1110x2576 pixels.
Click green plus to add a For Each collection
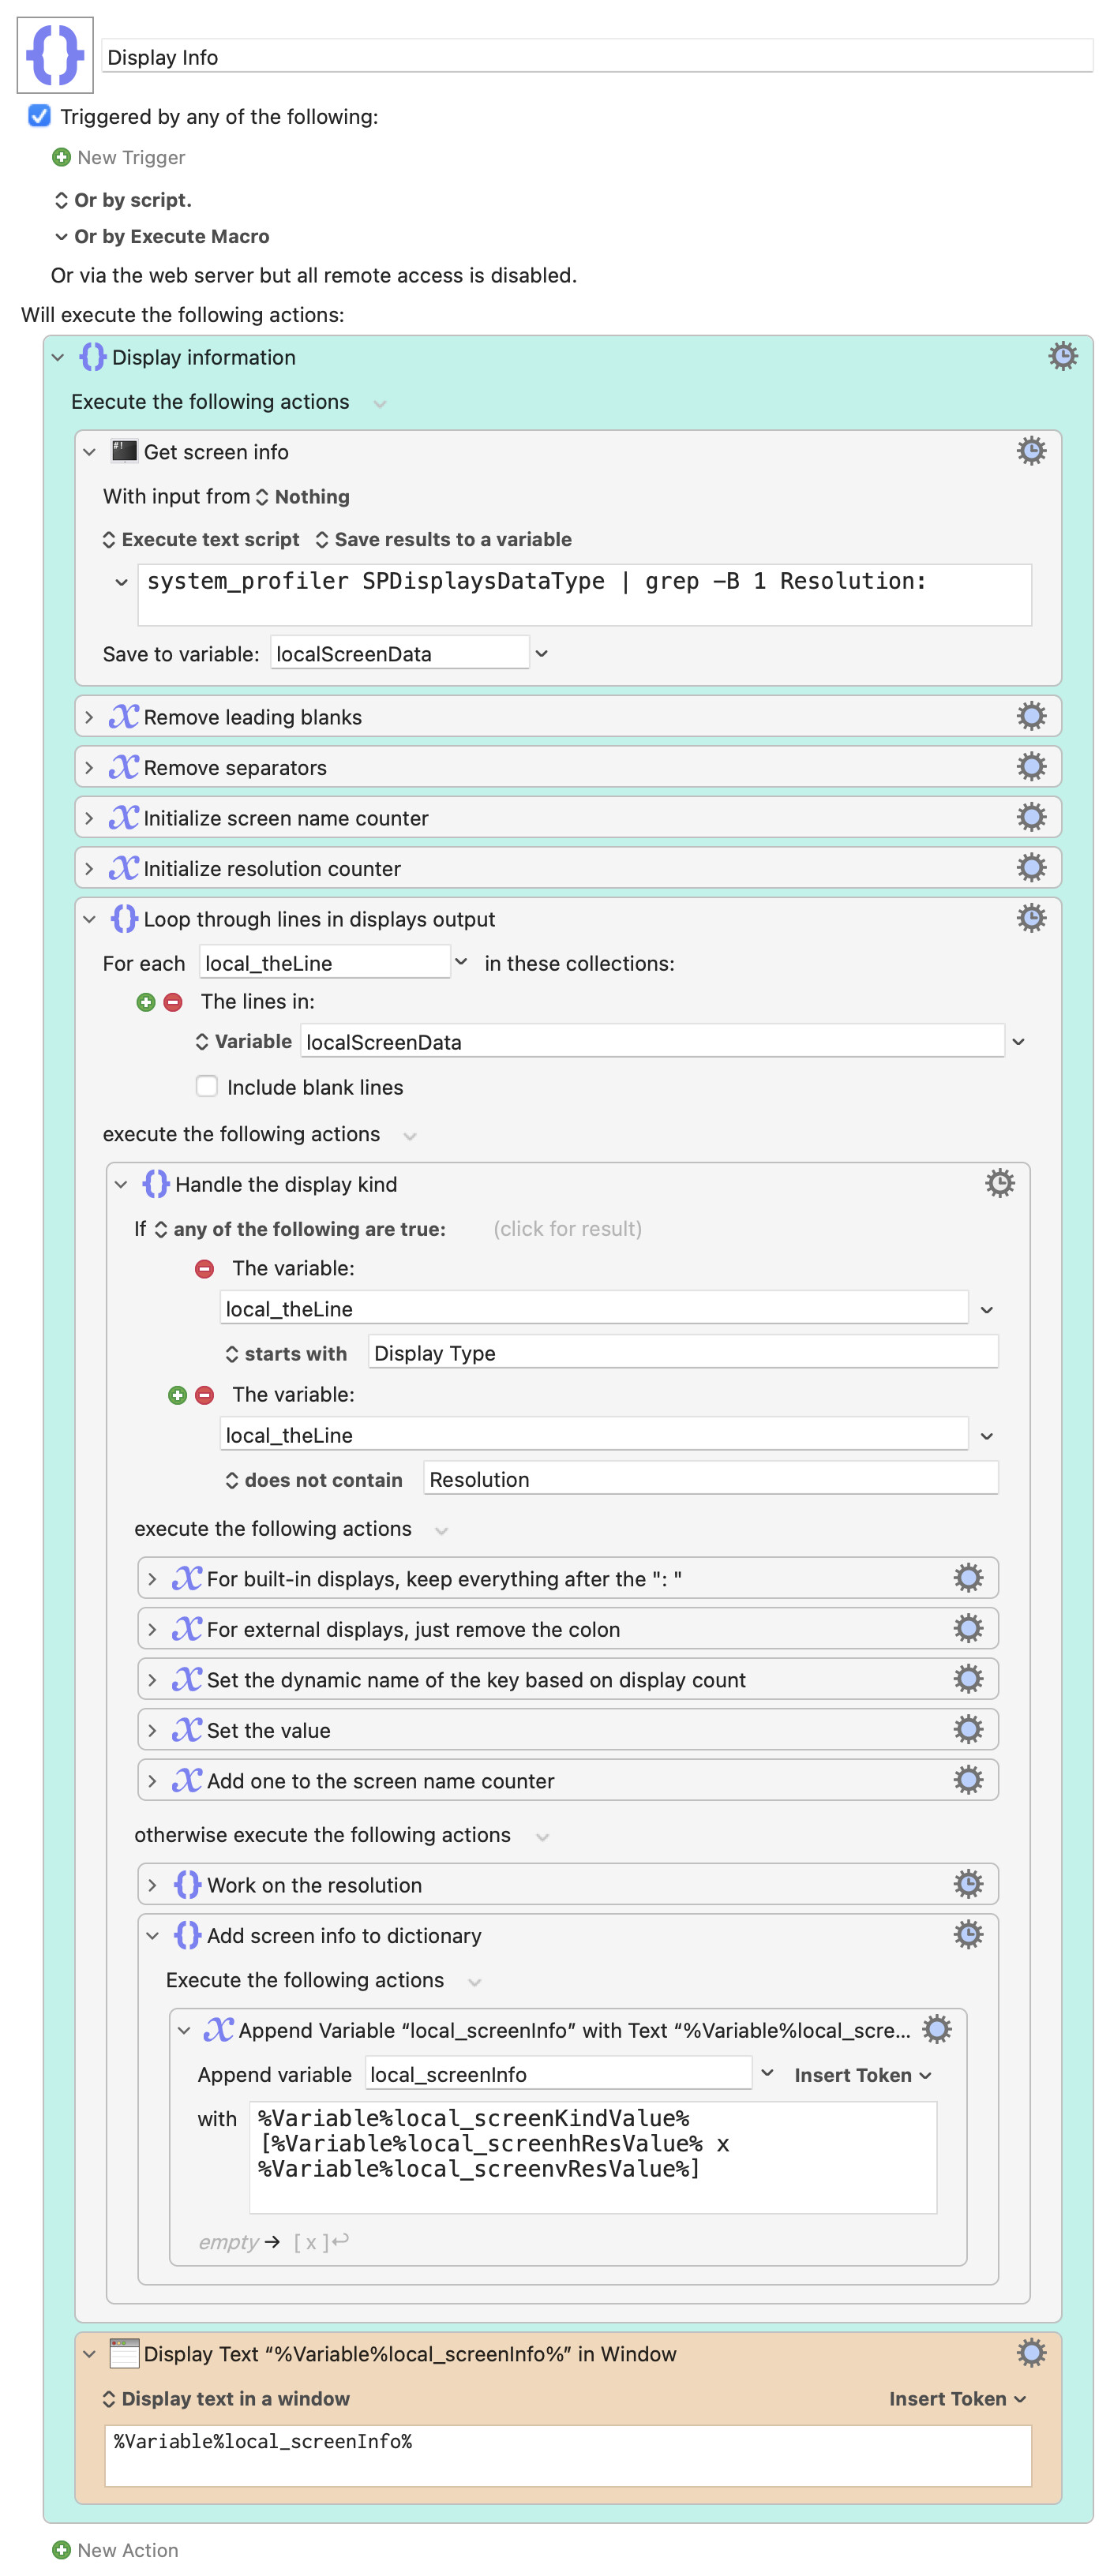click(x=146, y=1001)
